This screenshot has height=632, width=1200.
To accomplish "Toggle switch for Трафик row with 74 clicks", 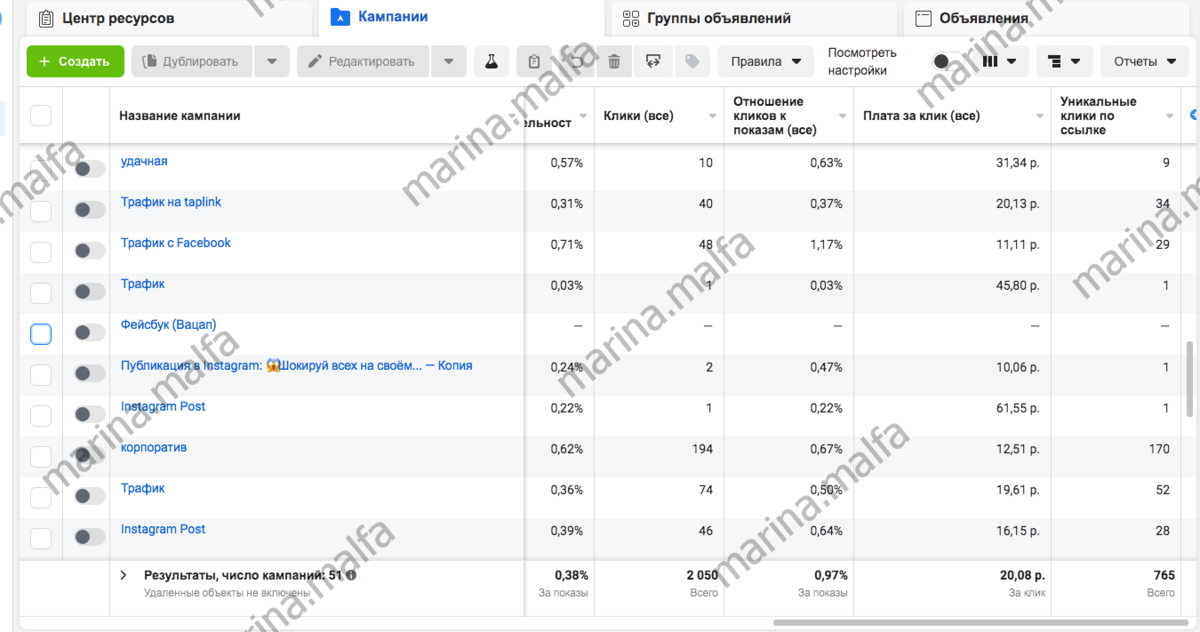I will [89, 497].
